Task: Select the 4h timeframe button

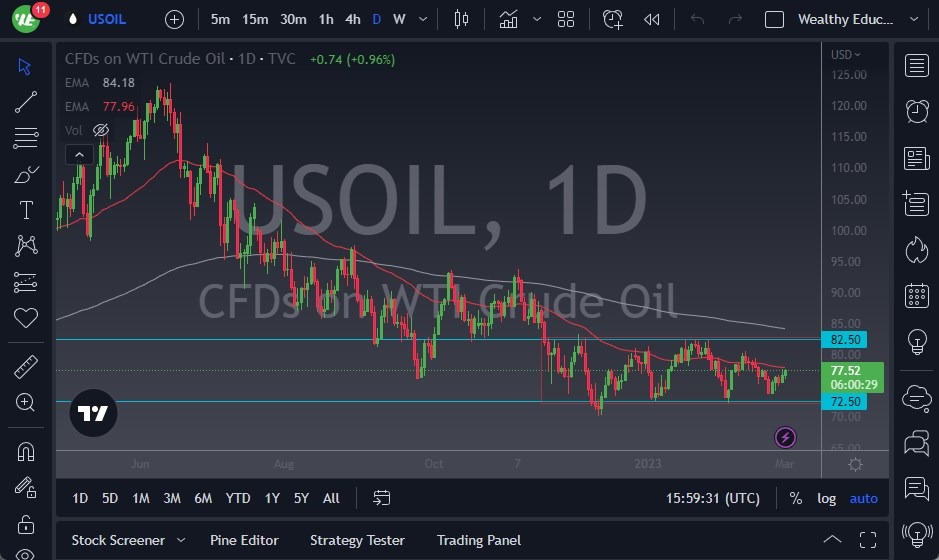Action: (x=352, y=19)
